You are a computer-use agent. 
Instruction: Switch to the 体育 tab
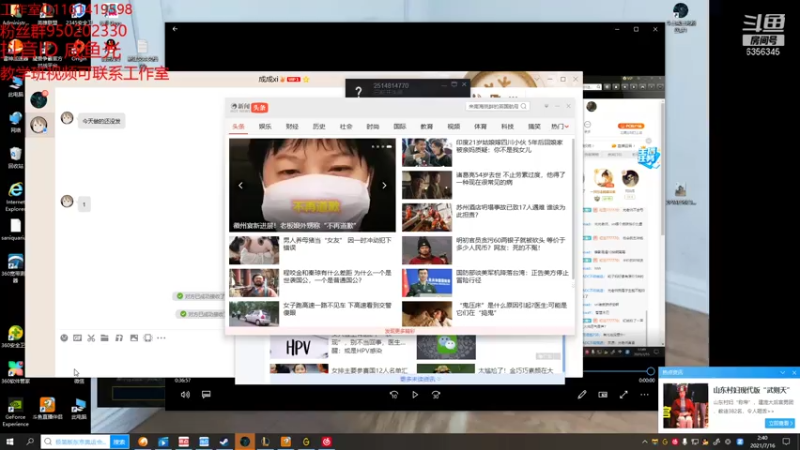480,127
